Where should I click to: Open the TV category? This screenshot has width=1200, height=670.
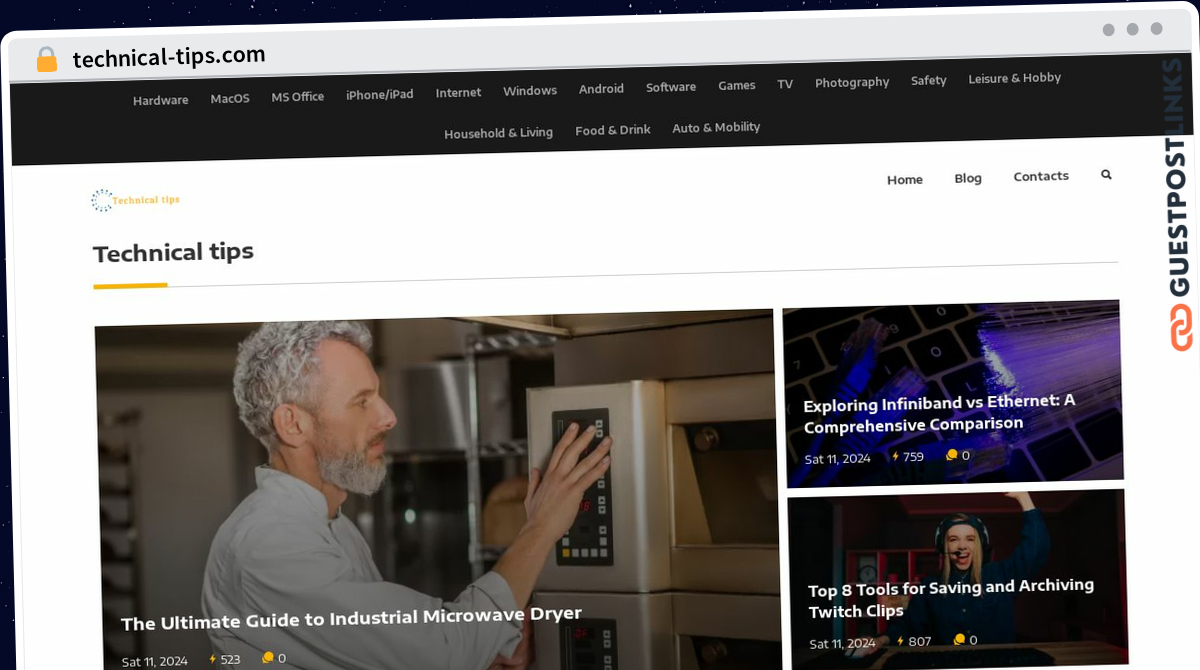(x=785, y=84)
